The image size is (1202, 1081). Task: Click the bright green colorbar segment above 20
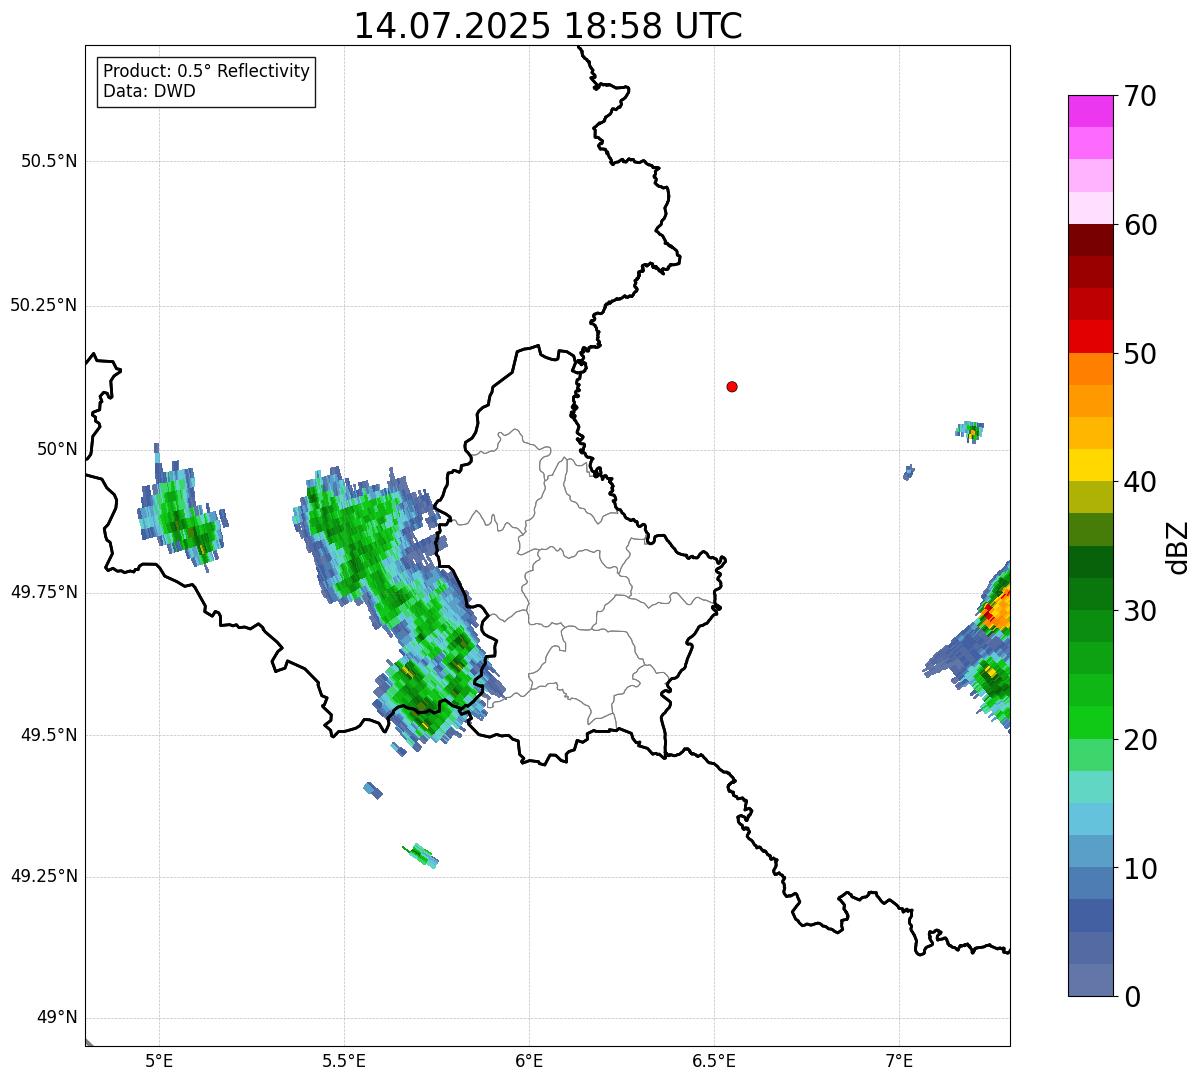point(1090,723)
